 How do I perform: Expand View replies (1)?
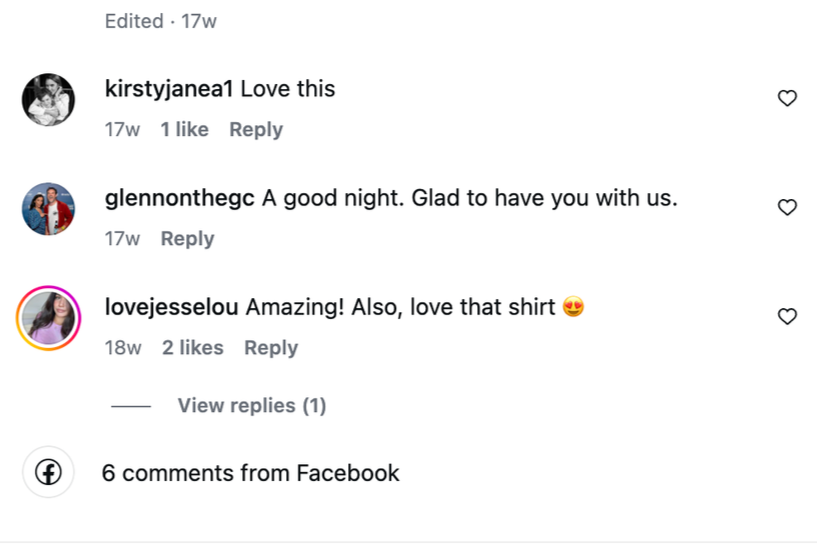coord(251,406)
